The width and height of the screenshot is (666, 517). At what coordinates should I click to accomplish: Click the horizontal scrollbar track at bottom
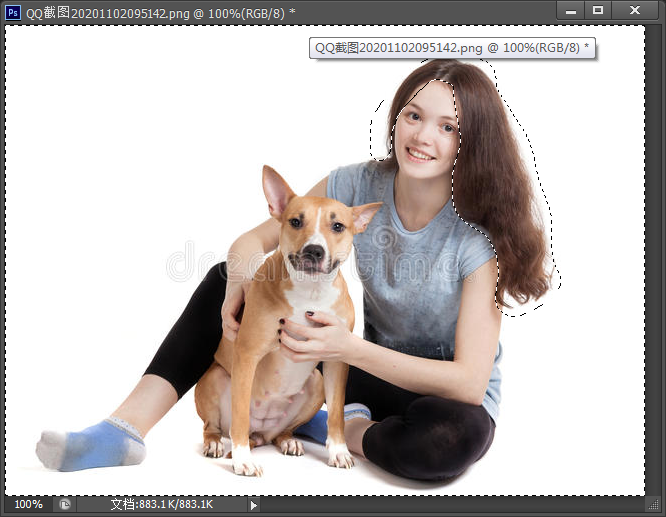coord(450,505)
